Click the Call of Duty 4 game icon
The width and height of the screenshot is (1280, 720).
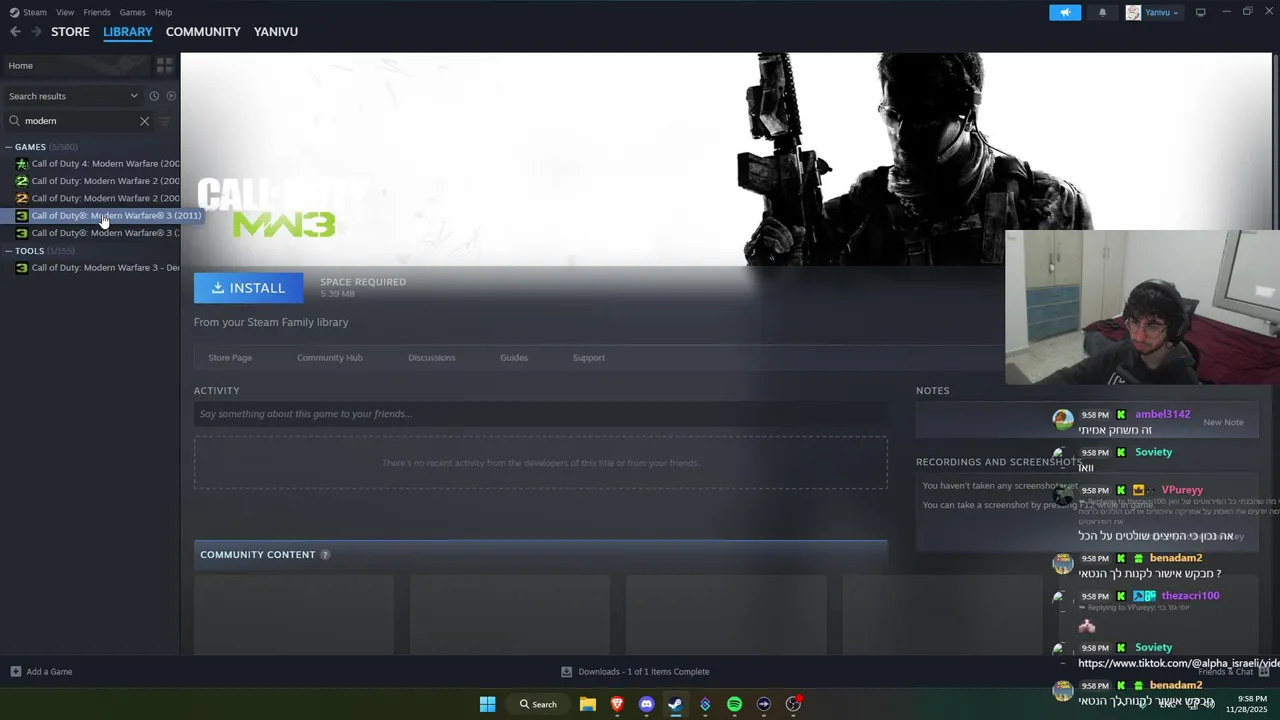22,164
